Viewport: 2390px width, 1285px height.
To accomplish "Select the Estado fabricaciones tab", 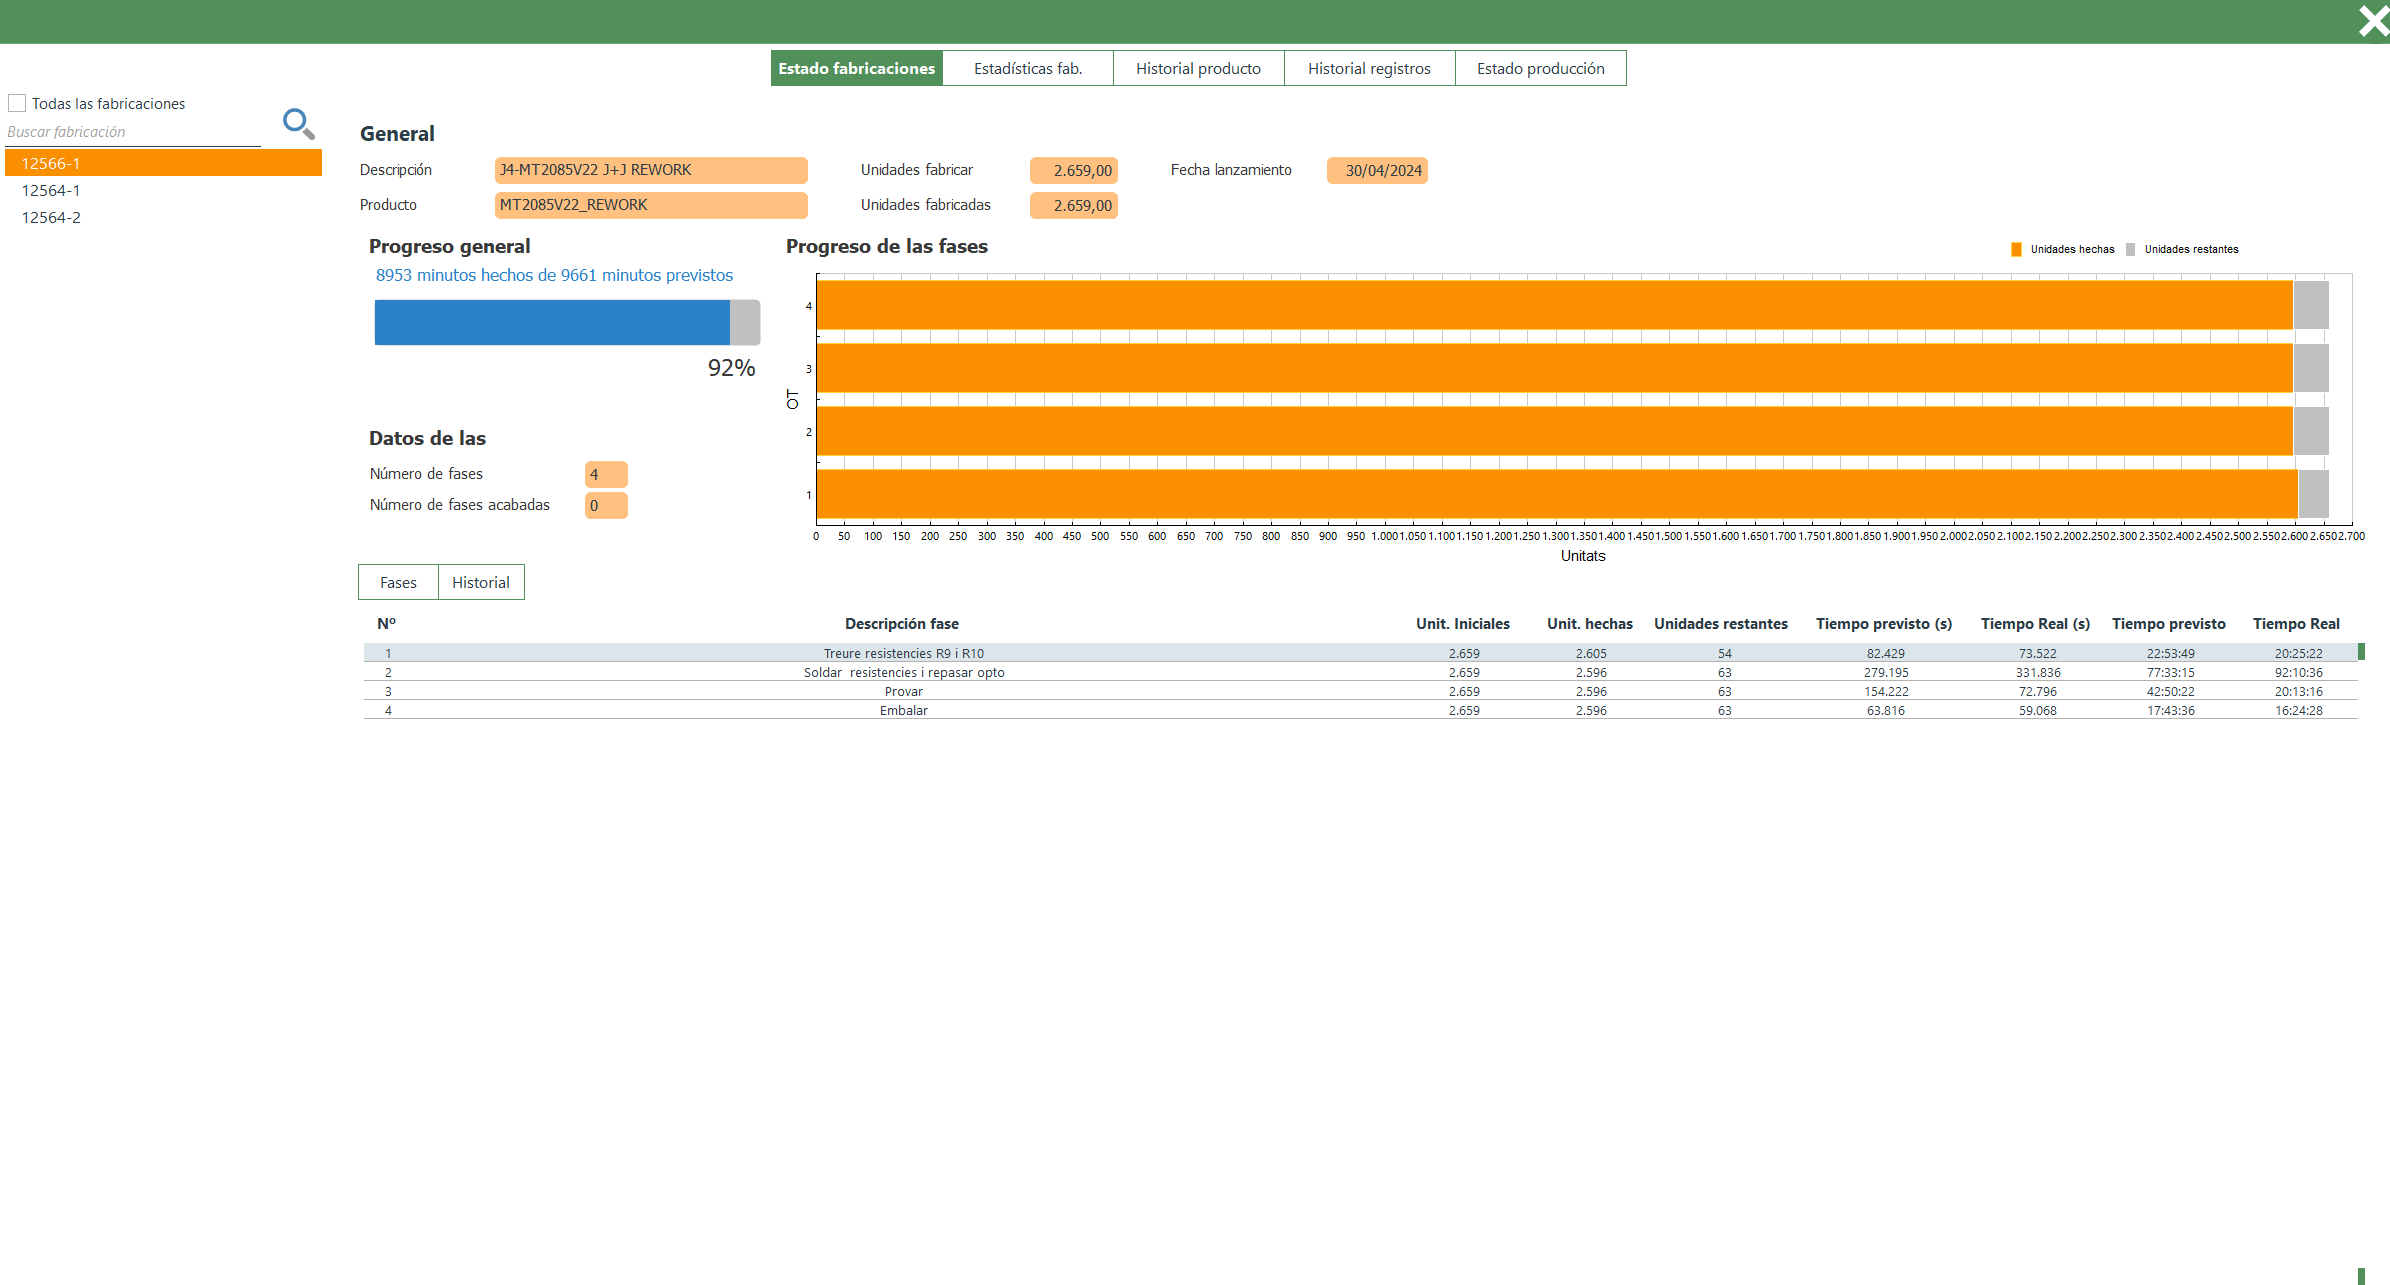I will (x=856, y=68).
